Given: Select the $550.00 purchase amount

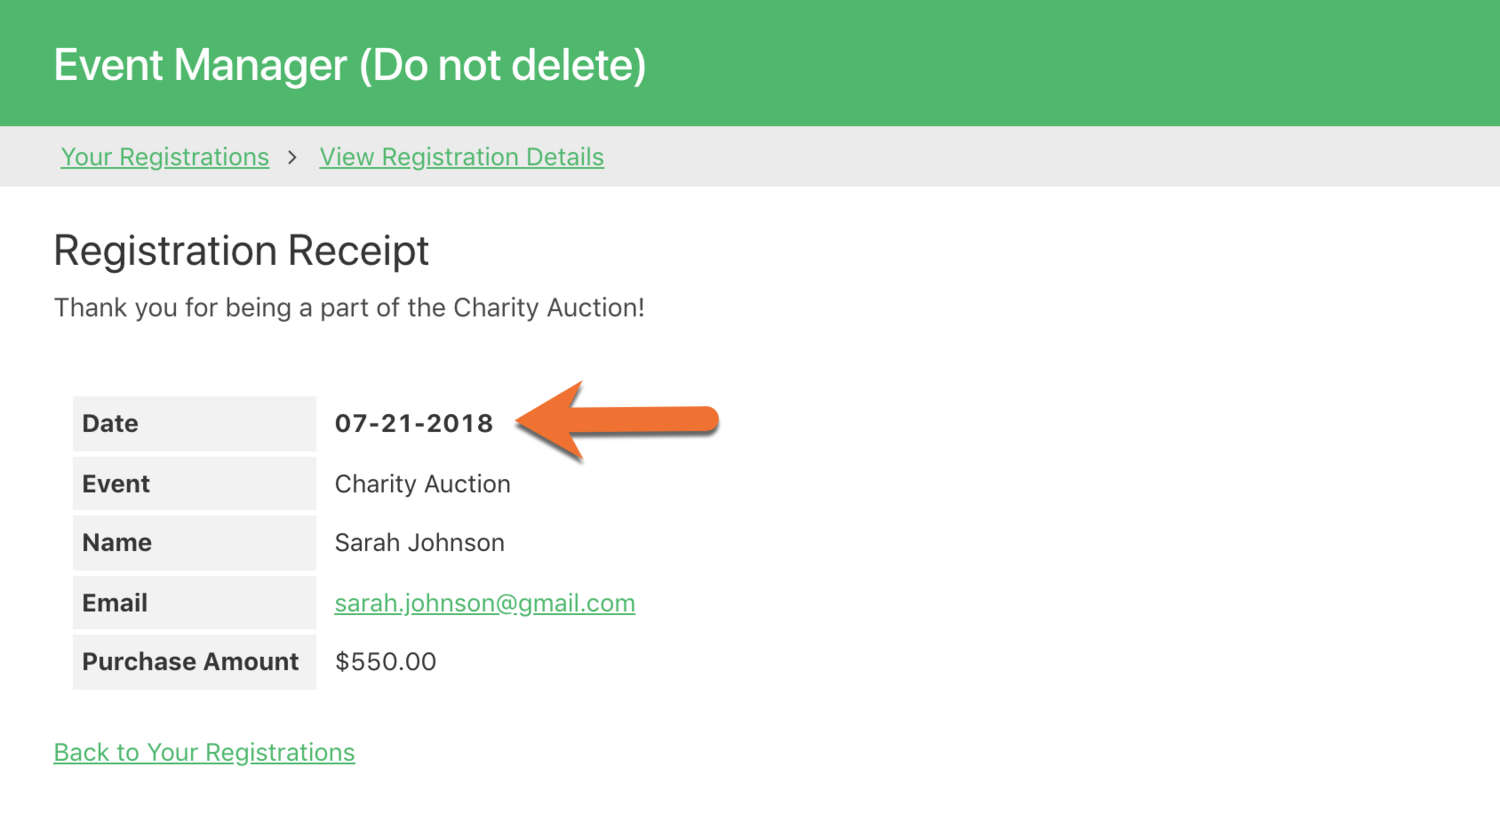Looking at the screenshot, I should coord(385,662).
